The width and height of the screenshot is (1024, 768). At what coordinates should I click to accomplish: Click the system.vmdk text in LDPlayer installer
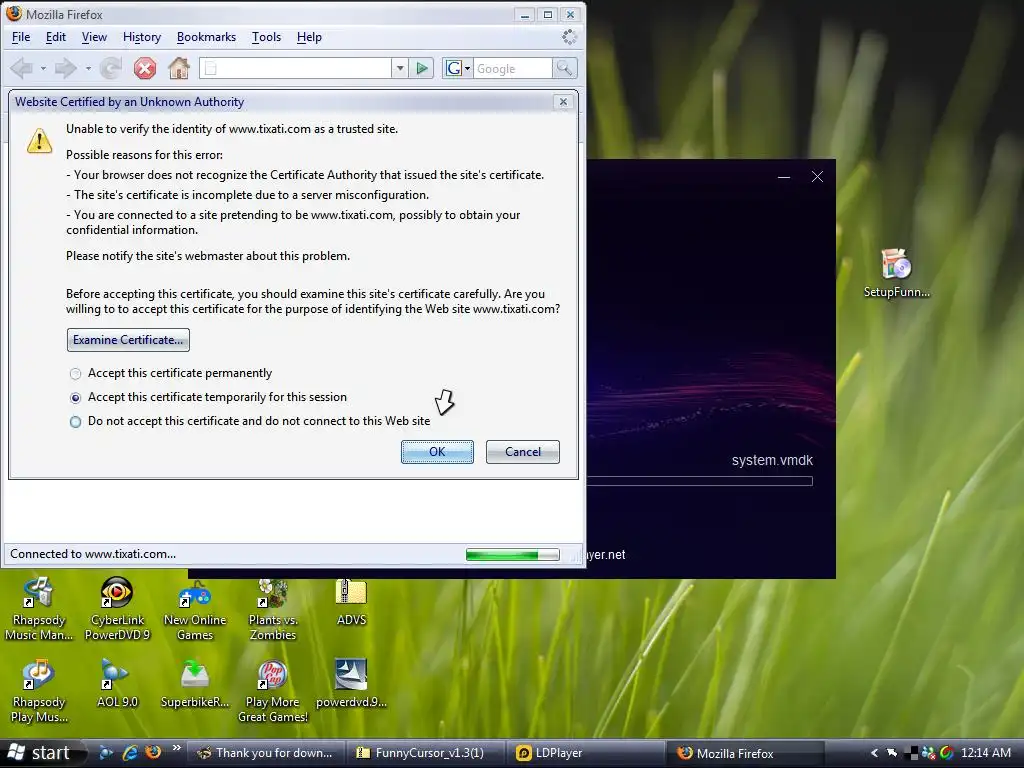pos(772,460)
